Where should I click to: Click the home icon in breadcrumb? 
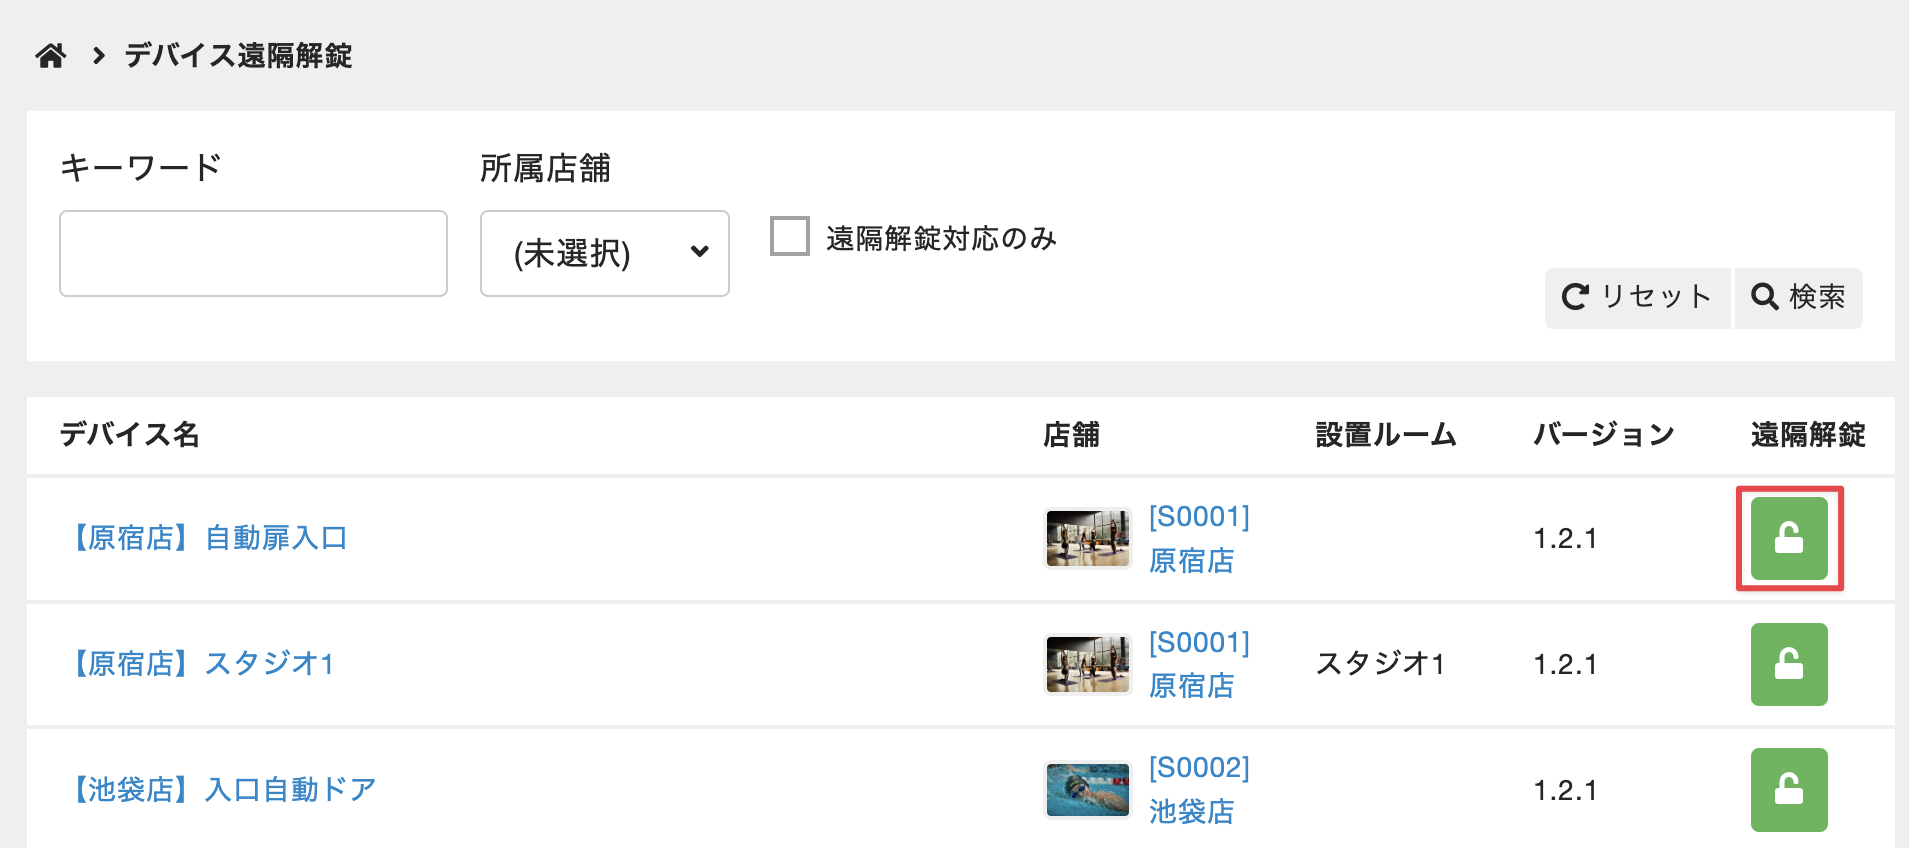tap(51, 56)
